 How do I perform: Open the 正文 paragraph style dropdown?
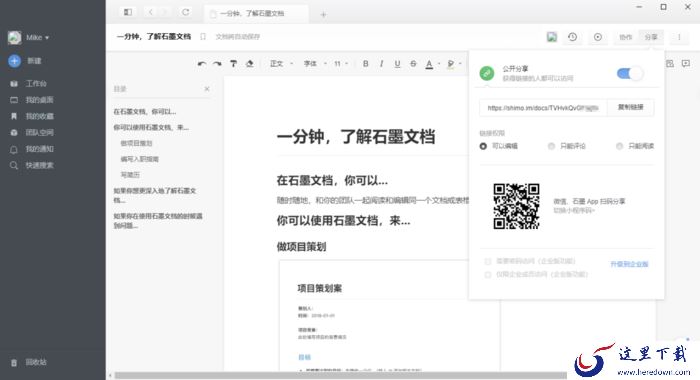click(281, 64)
